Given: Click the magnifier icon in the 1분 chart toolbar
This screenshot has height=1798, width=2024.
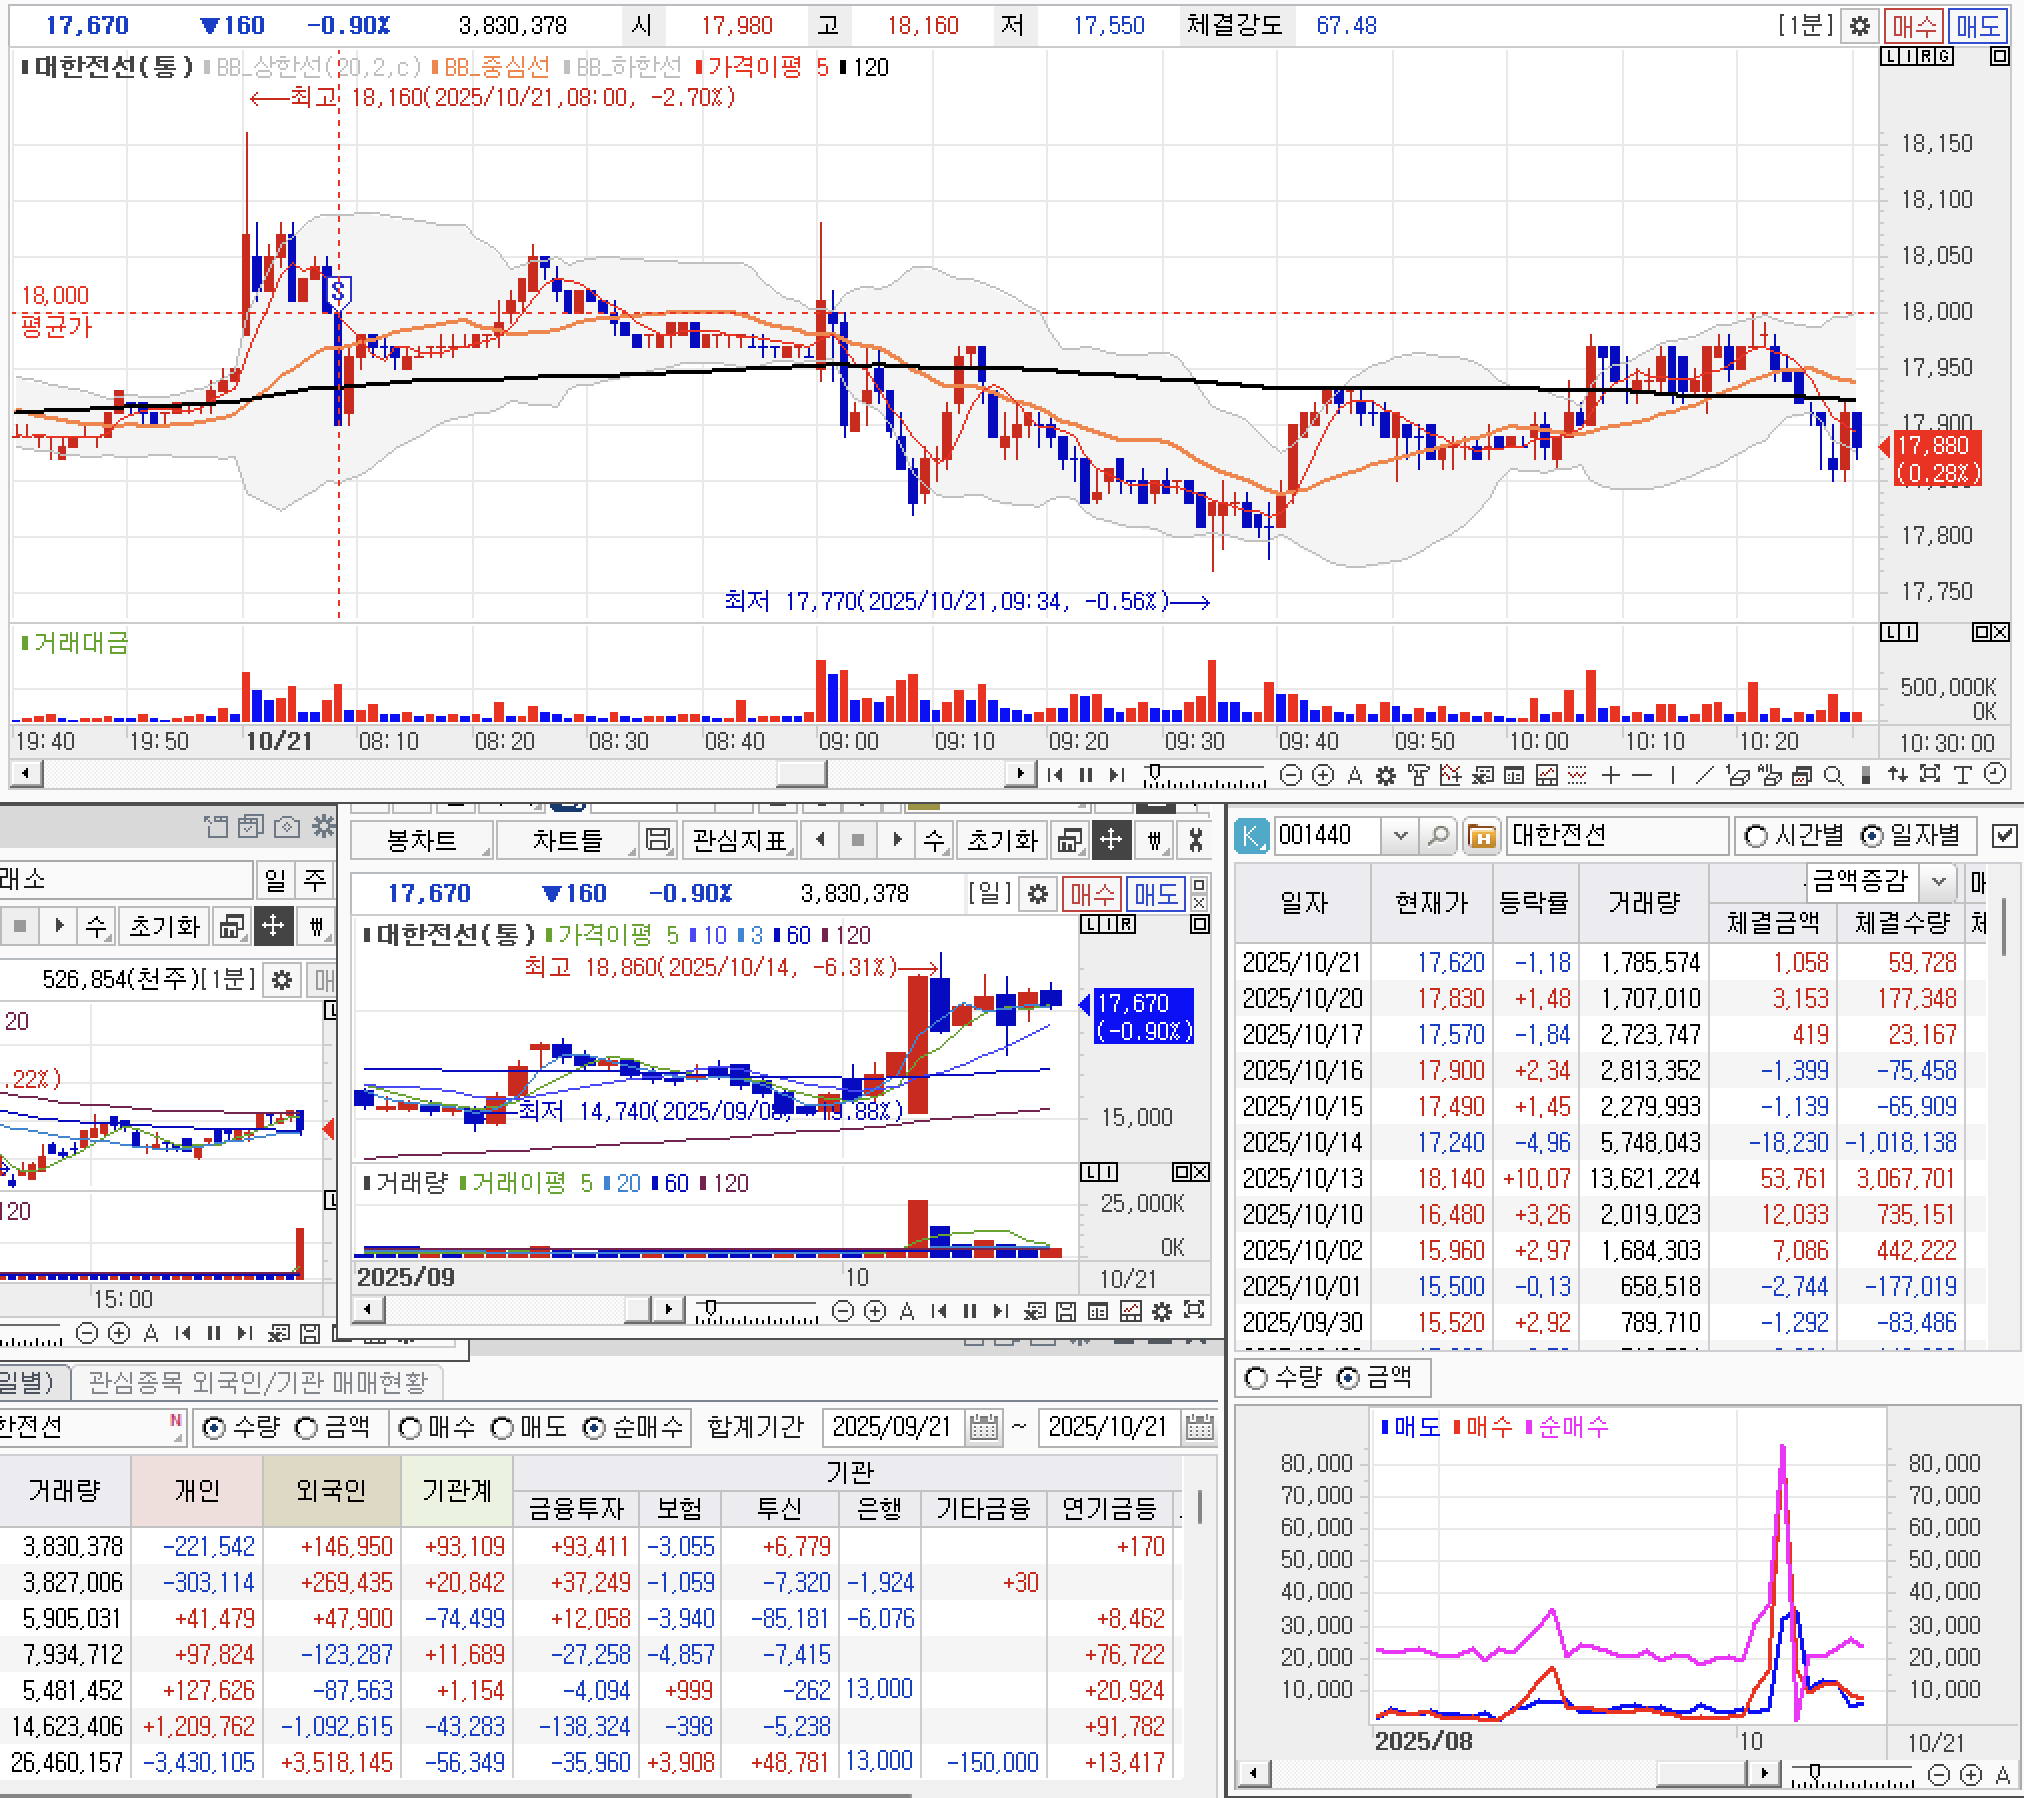Looking at the screenshot, I should point(1833,775).
